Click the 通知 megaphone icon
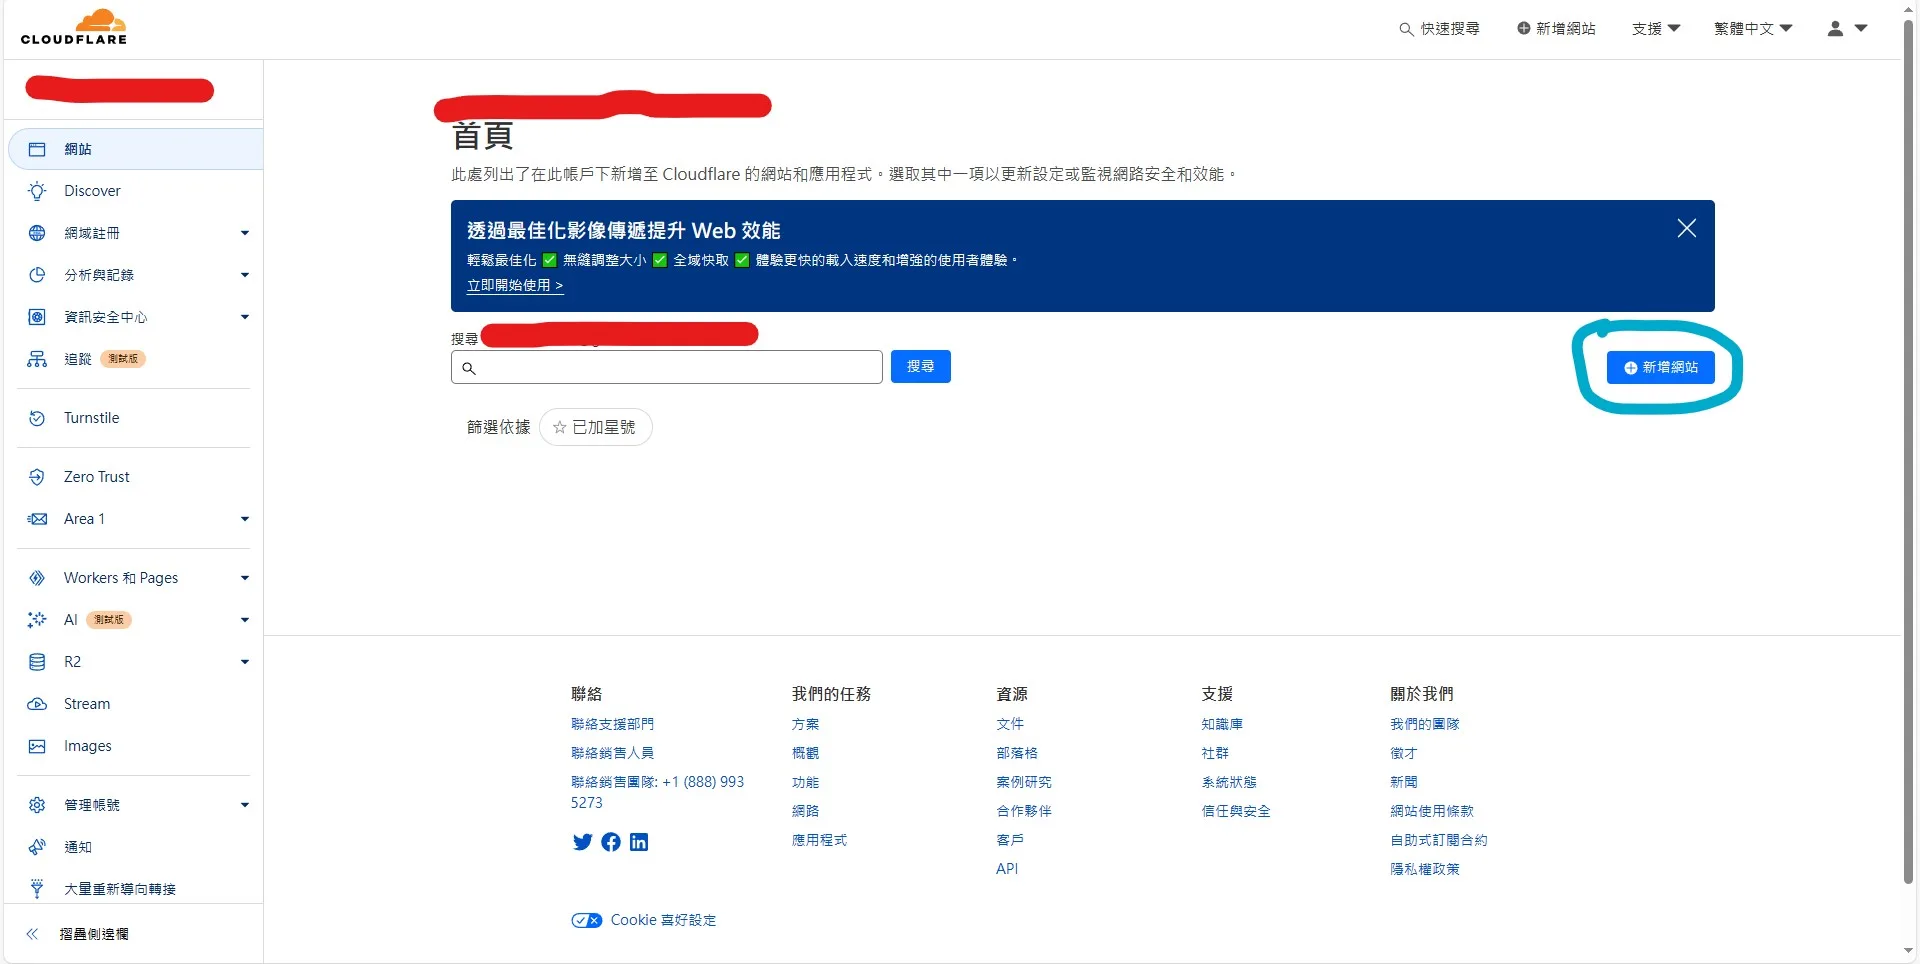 coord(37,847)
